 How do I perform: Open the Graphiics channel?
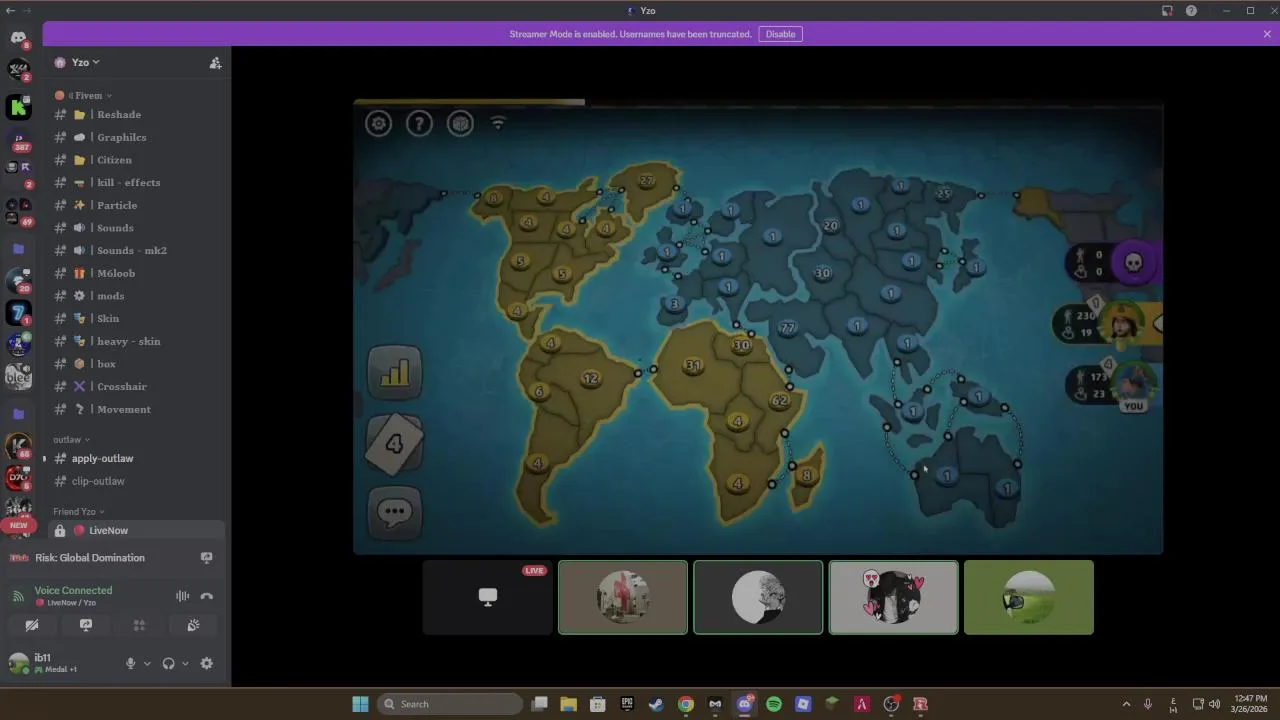(x=139, y=137)
